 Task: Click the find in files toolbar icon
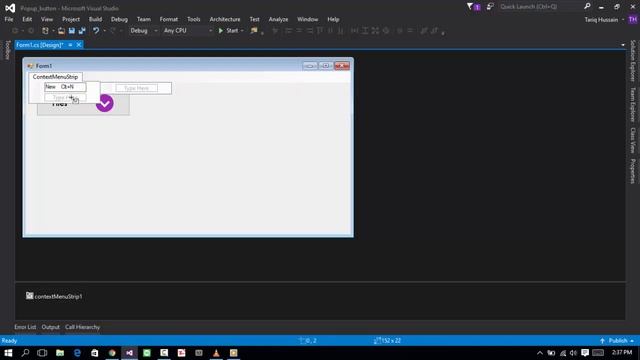point(254,31)
